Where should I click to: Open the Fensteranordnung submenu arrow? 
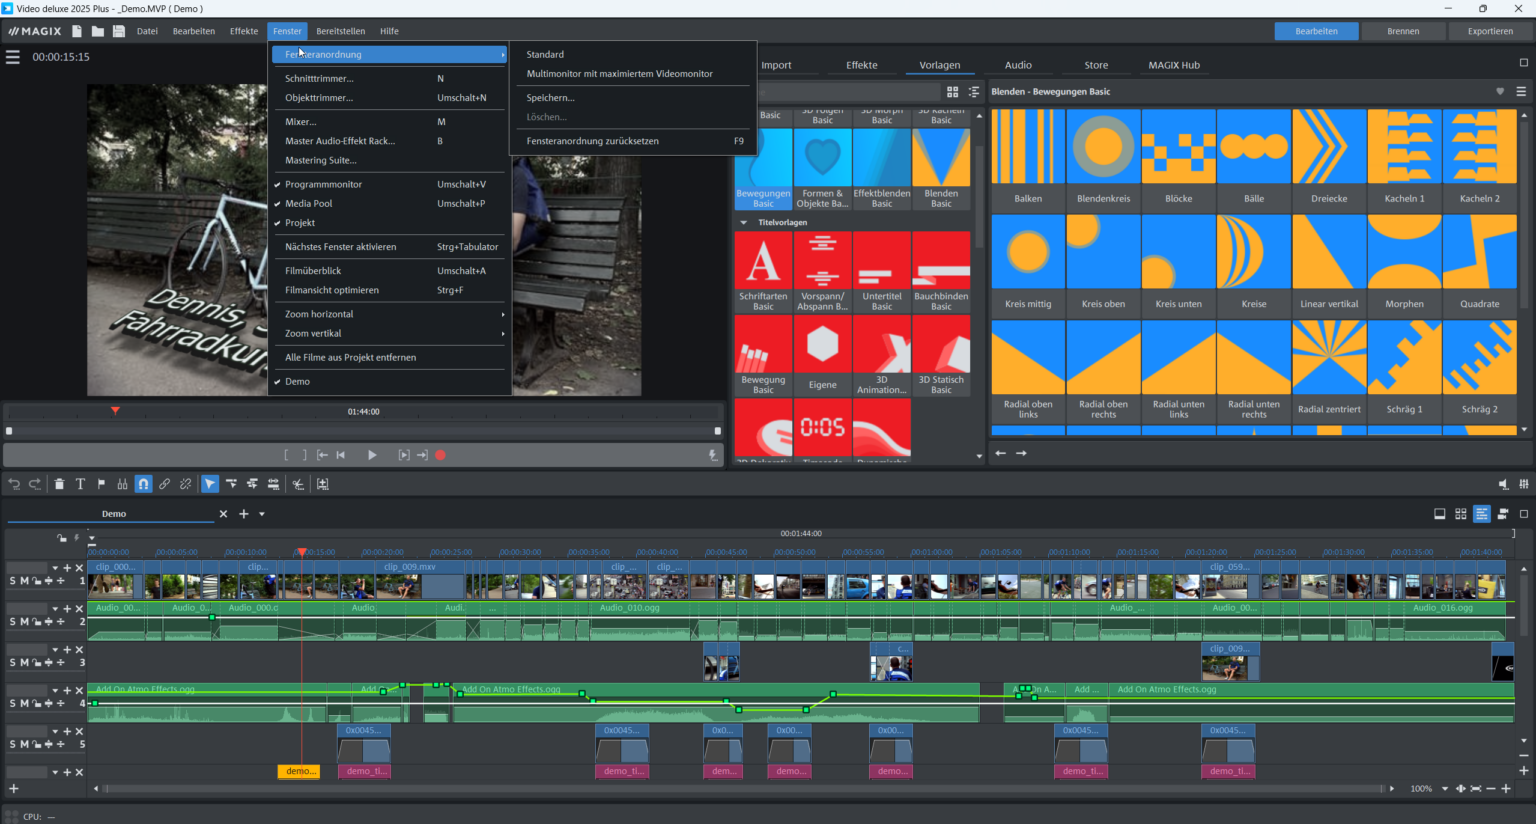503,54
